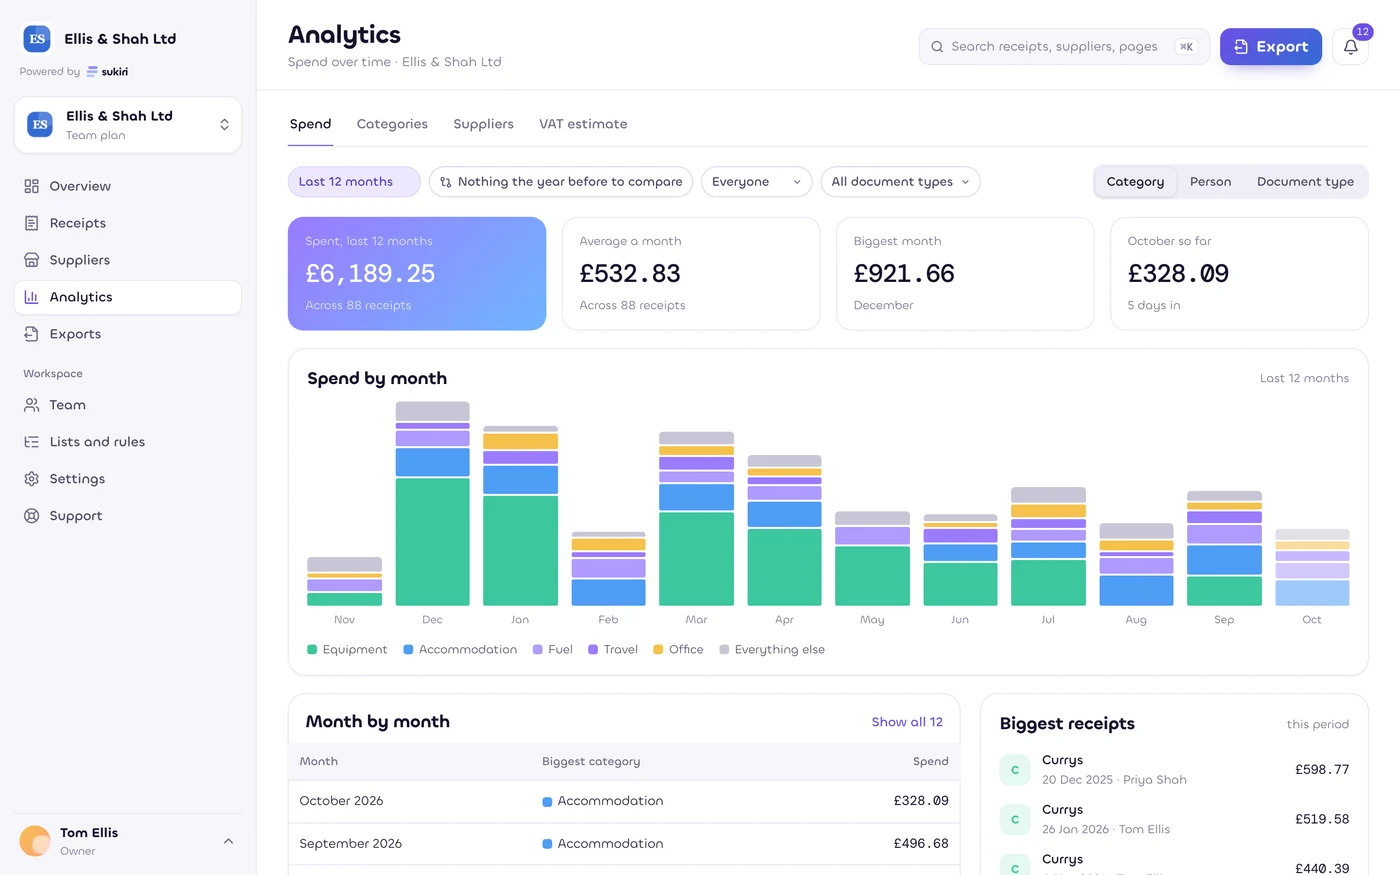Viewport: 1400px width, 875px height.
Task: Open Lists and rules page
Action: tap(128, 442)
